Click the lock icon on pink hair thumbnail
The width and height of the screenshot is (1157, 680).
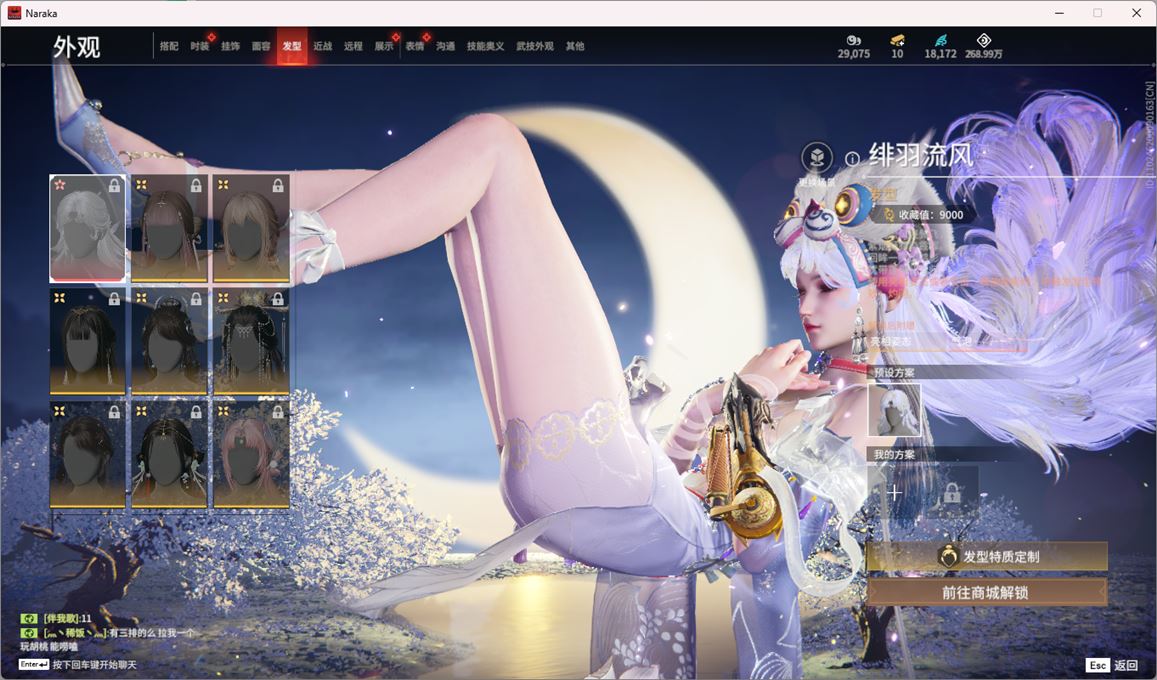[277, 412]
